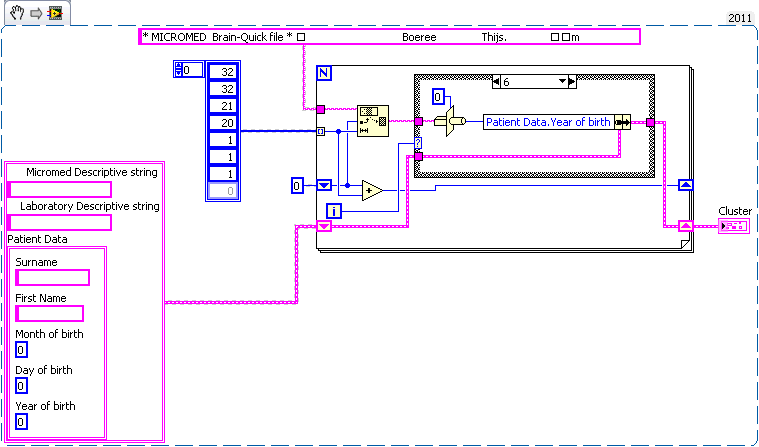Click first array element with value 32
The image size is (759, 447).
point(223,72)
